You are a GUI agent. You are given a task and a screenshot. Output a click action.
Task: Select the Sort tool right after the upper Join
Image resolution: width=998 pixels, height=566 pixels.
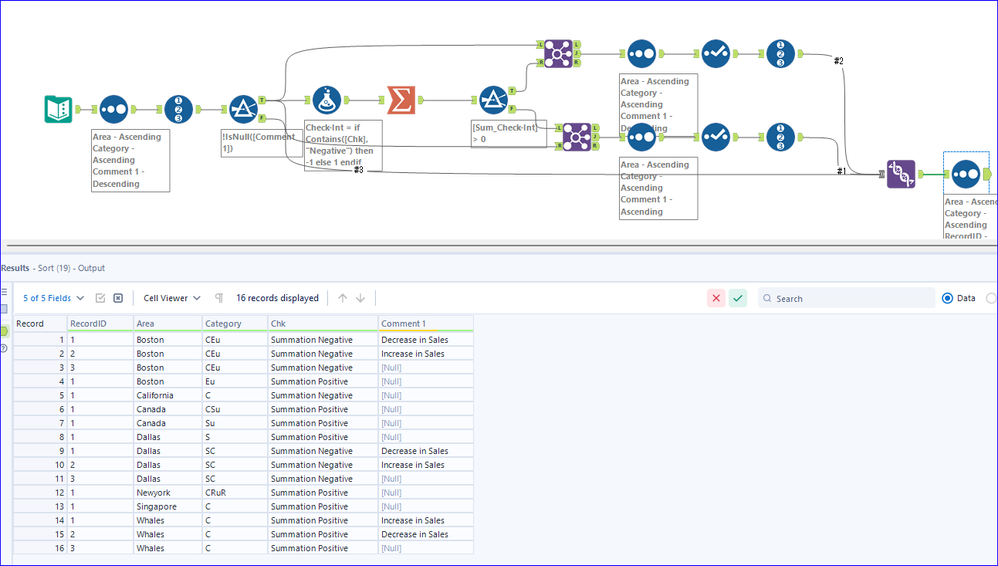tap(642, 54)
